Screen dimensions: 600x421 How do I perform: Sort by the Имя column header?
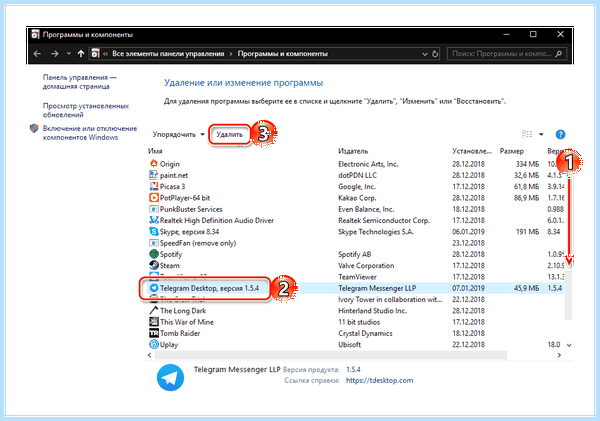(155, 151)
